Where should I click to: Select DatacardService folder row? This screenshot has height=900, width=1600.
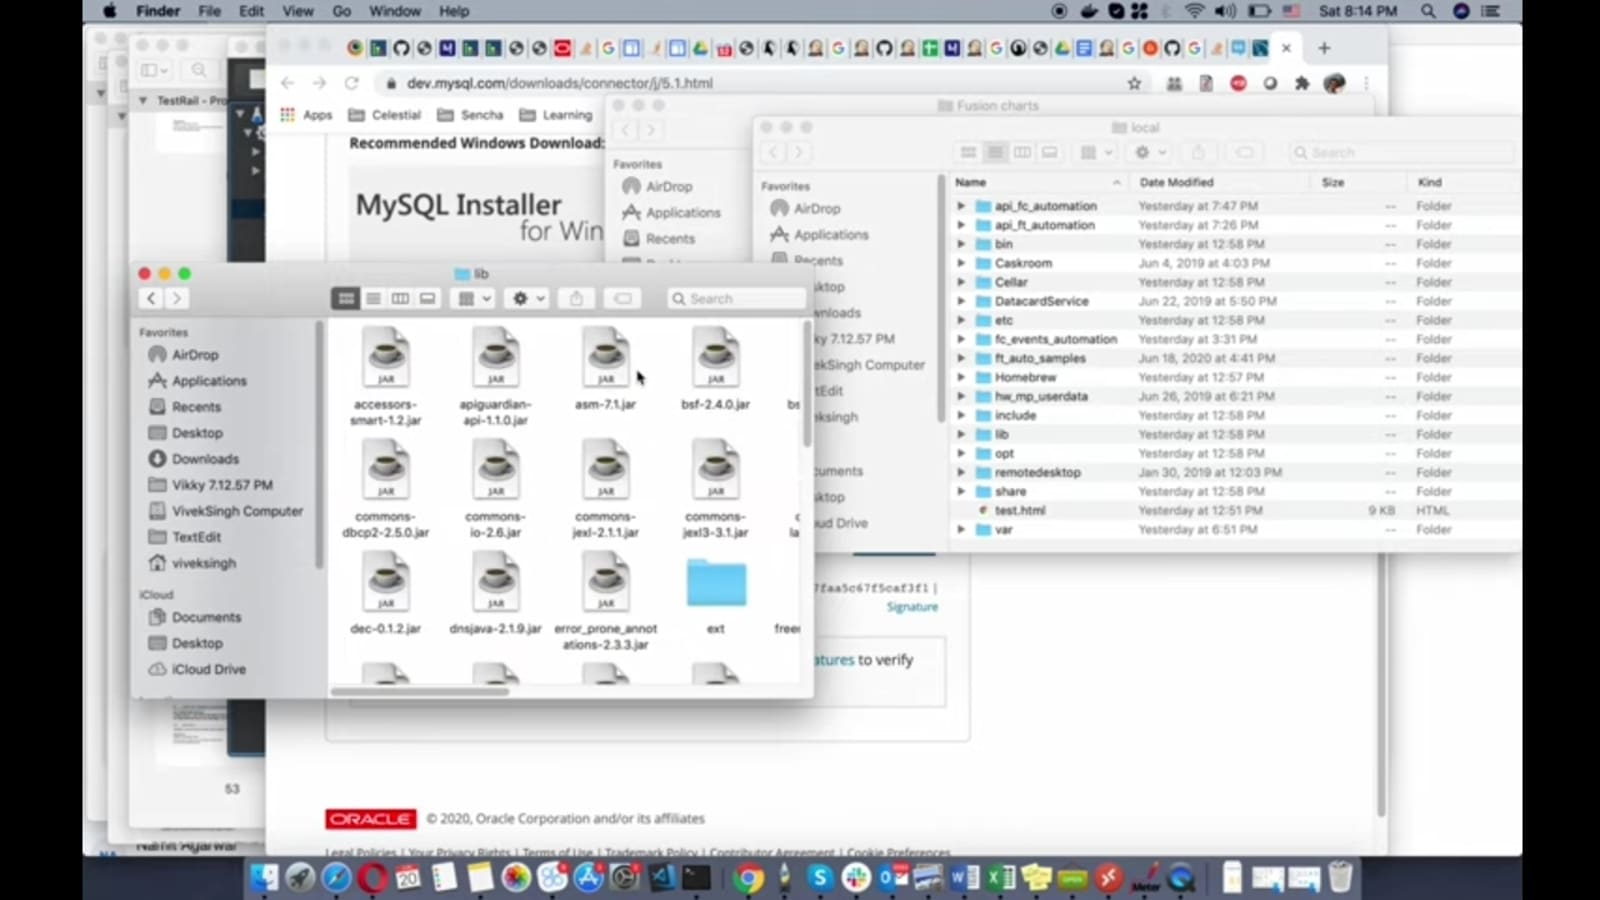(1235, 301)
